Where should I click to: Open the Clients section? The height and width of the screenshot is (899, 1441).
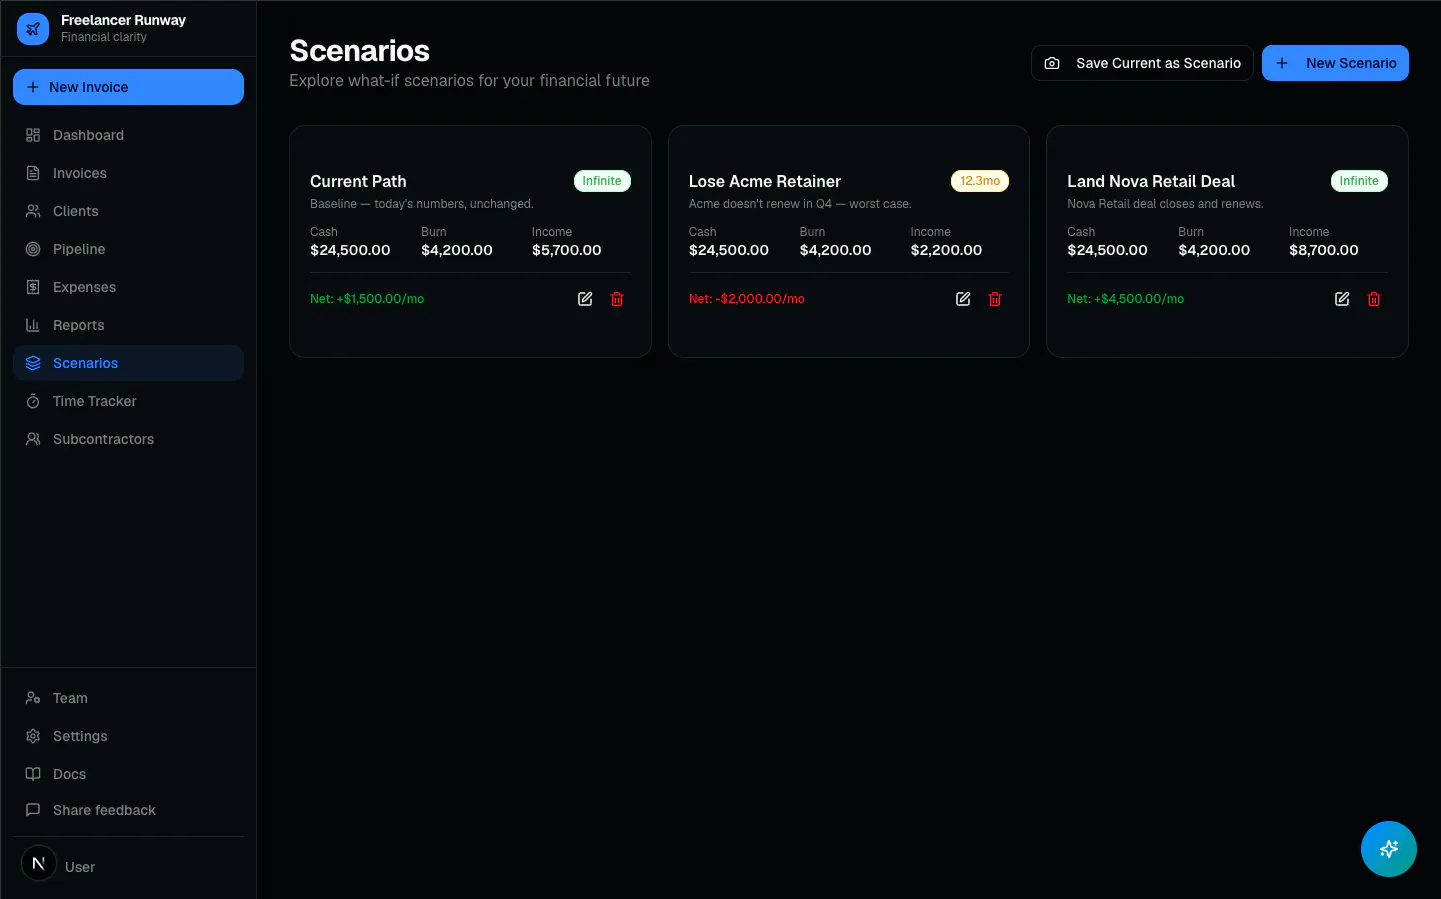[x=128, y=211]
